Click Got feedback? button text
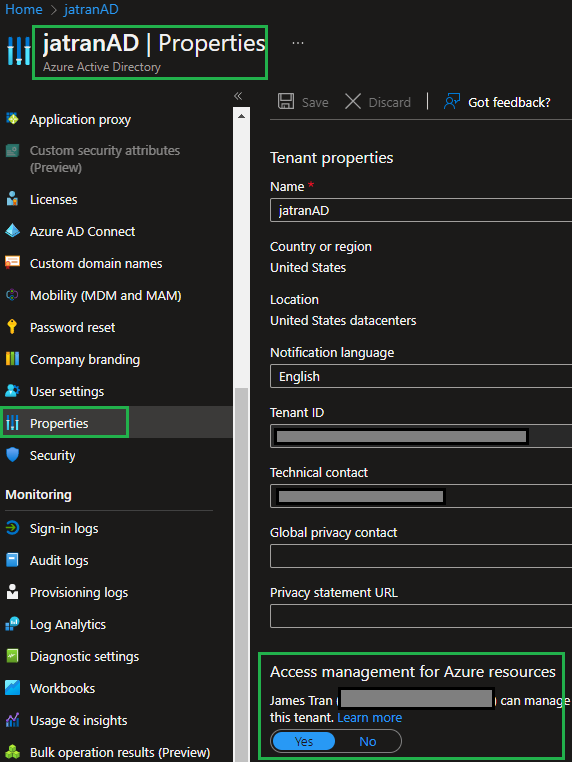 [x=509, y=103]
